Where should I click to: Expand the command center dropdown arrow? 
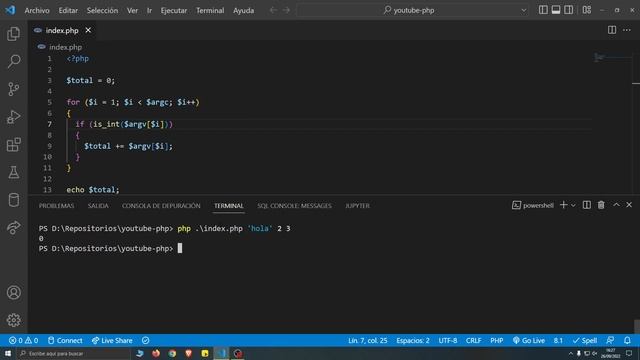pyautogui.click(x=524, y=10)
